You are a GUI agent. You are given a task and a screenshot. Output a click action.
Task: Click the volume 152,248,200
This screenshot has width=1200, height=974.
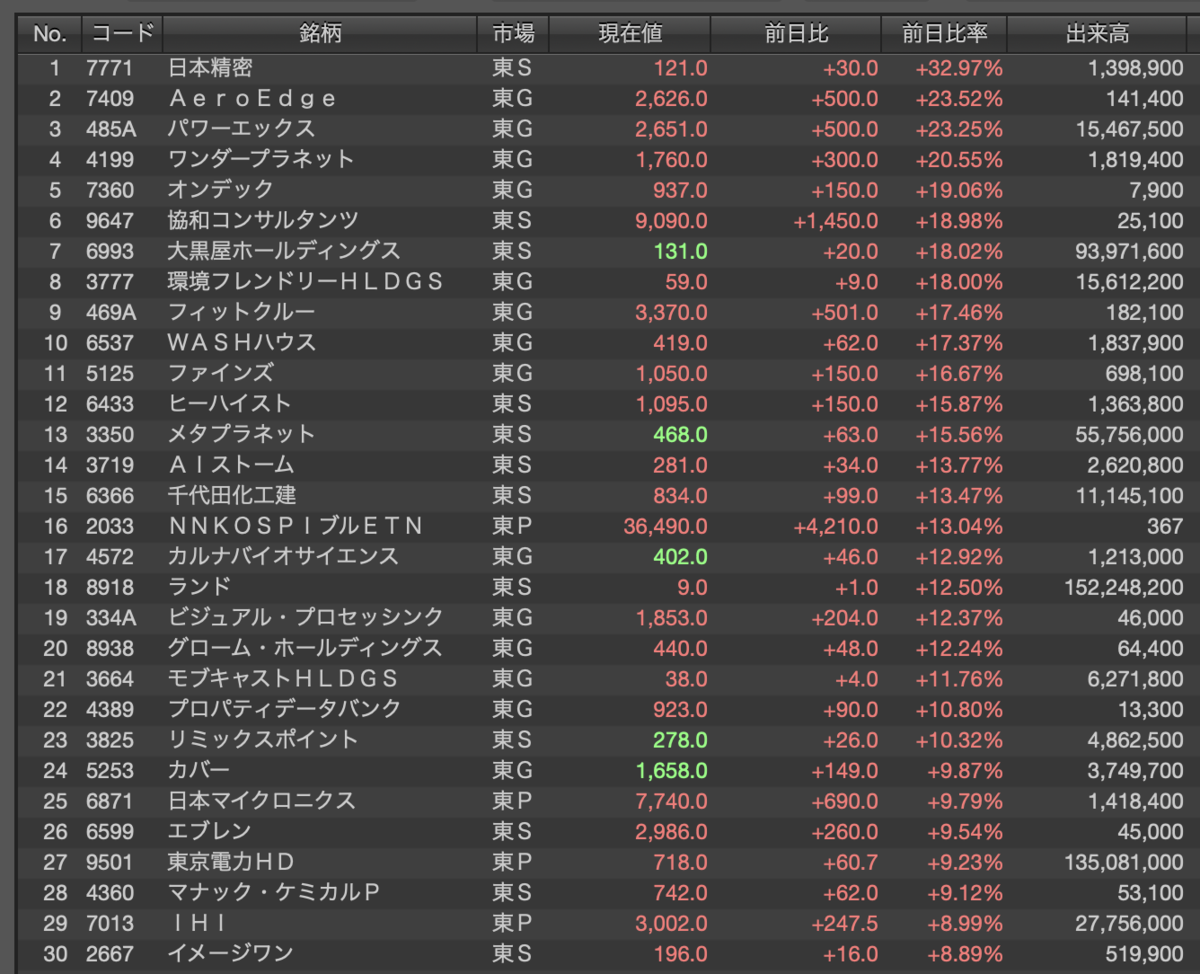pyautogui.click(x=1125, y=587)
